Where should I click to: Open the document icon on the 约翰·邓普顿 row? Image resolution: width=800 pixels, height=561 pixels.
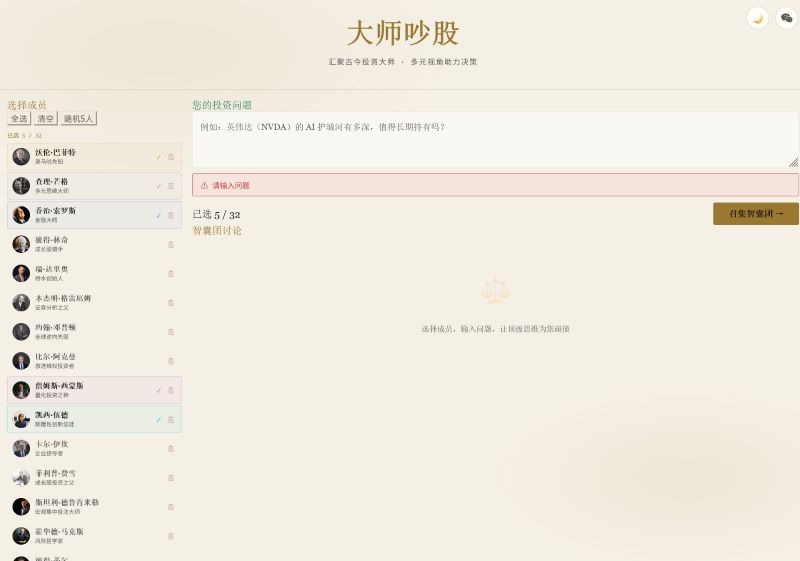coord(171,332)
